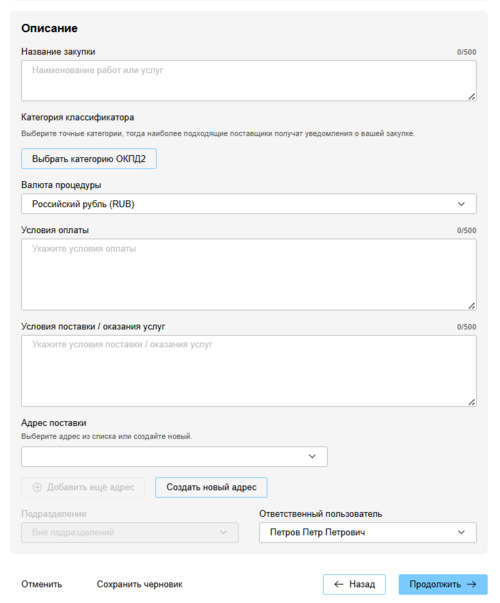
Task: Click Сохранить черновик link
Action: click(x=140, y=584)
